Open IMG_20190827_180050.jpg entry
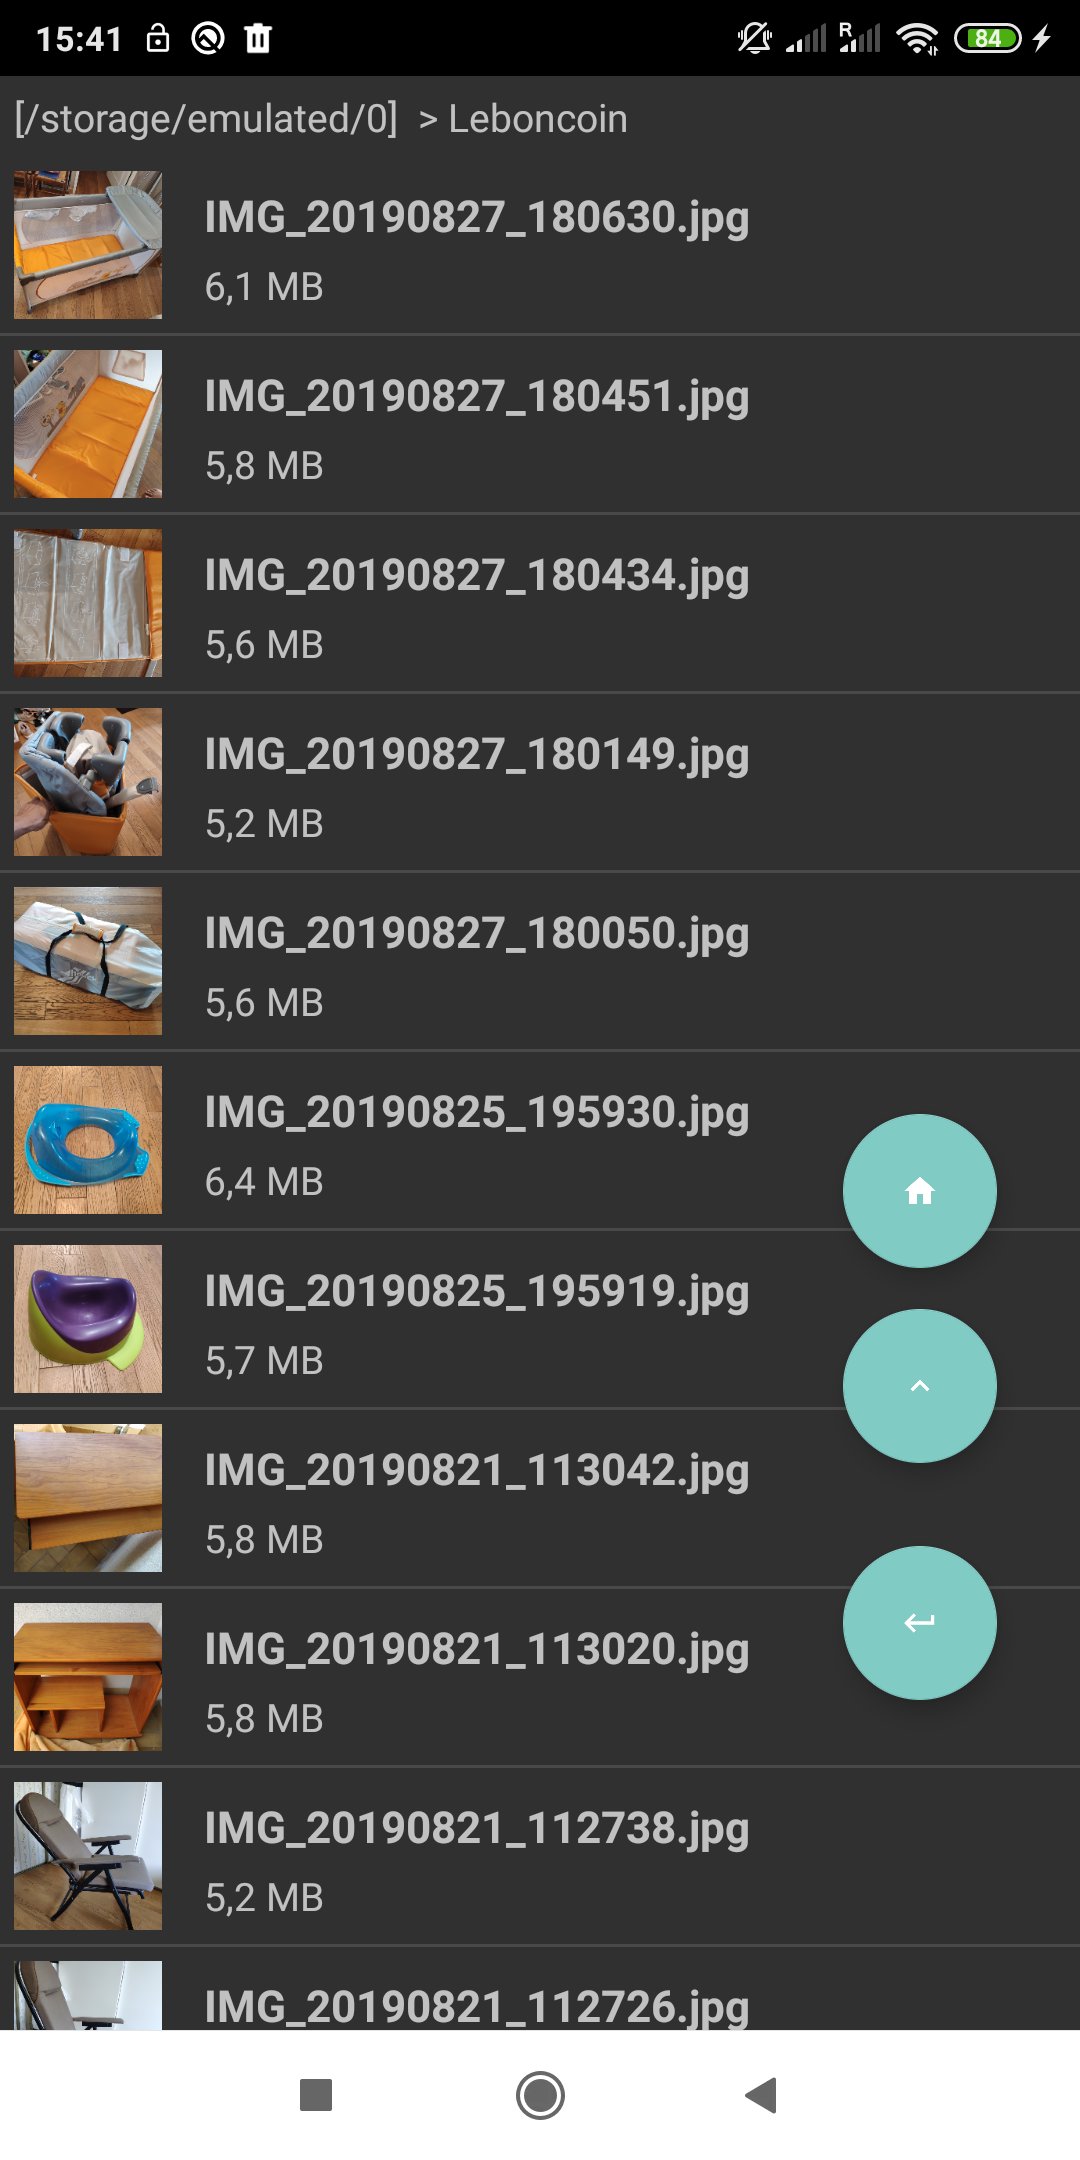Screen dimensions: 1080x2160 540,961
